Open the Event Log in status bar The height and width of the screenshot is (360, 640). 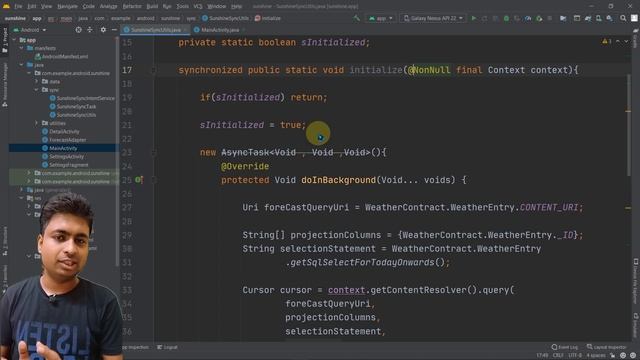click(x=565, y=347)
